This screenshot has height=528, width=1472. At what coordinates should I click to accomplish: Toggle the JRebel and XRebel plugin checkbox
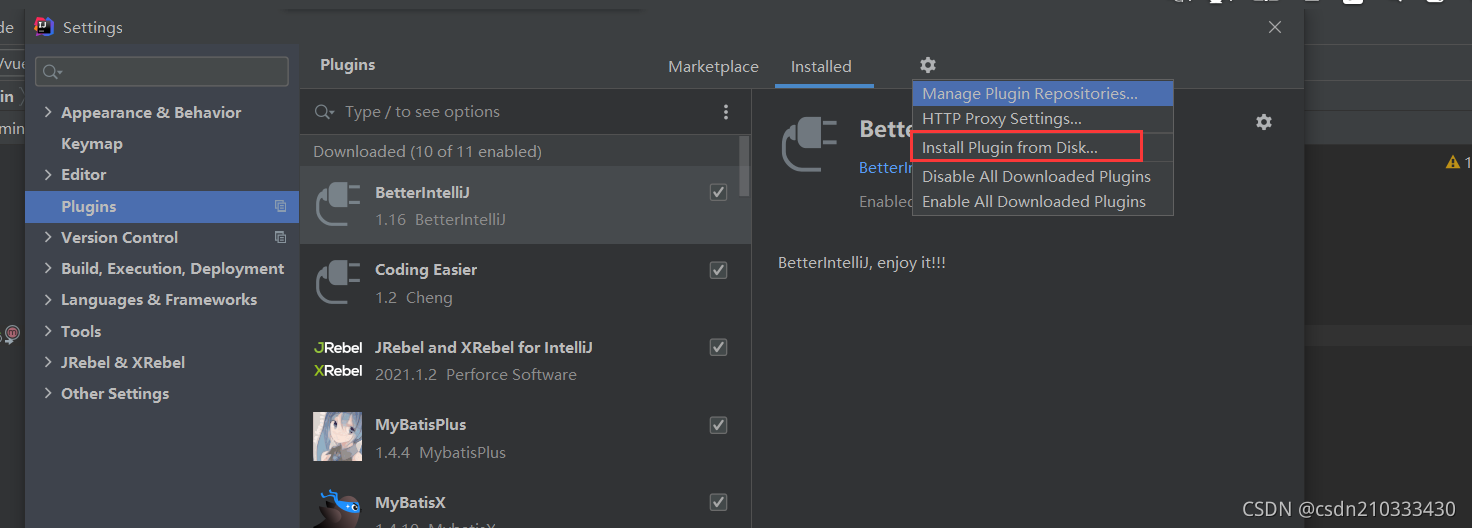click(718, 347)
